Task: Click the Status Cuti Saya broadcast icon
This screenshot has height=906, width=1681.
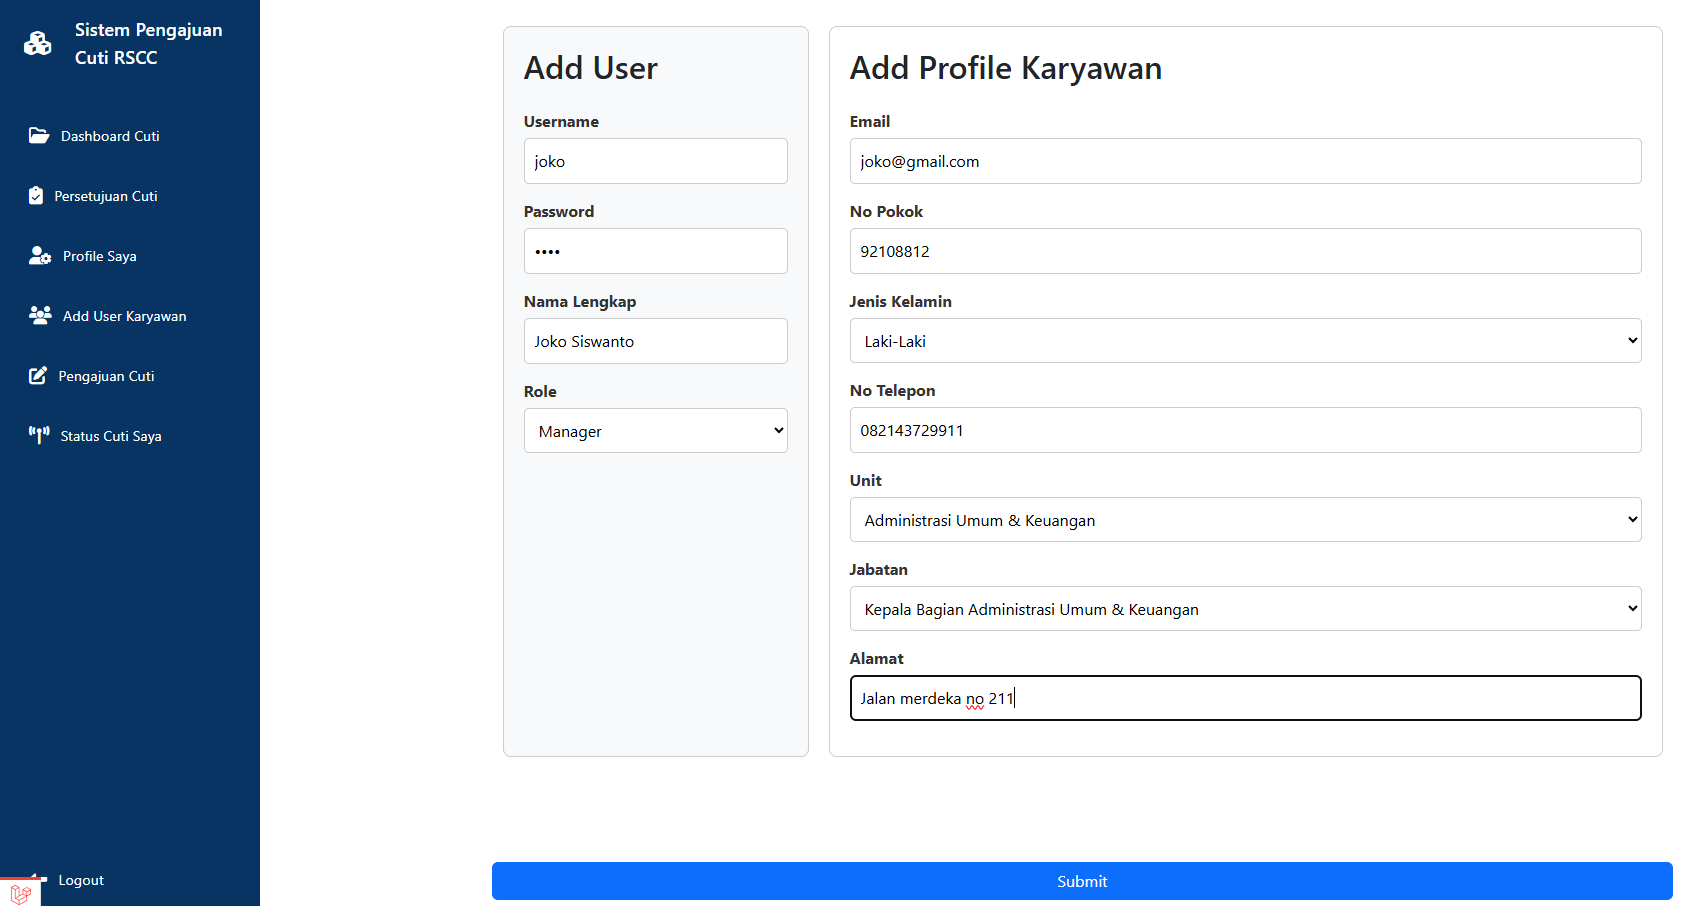Action: [39, 435]
